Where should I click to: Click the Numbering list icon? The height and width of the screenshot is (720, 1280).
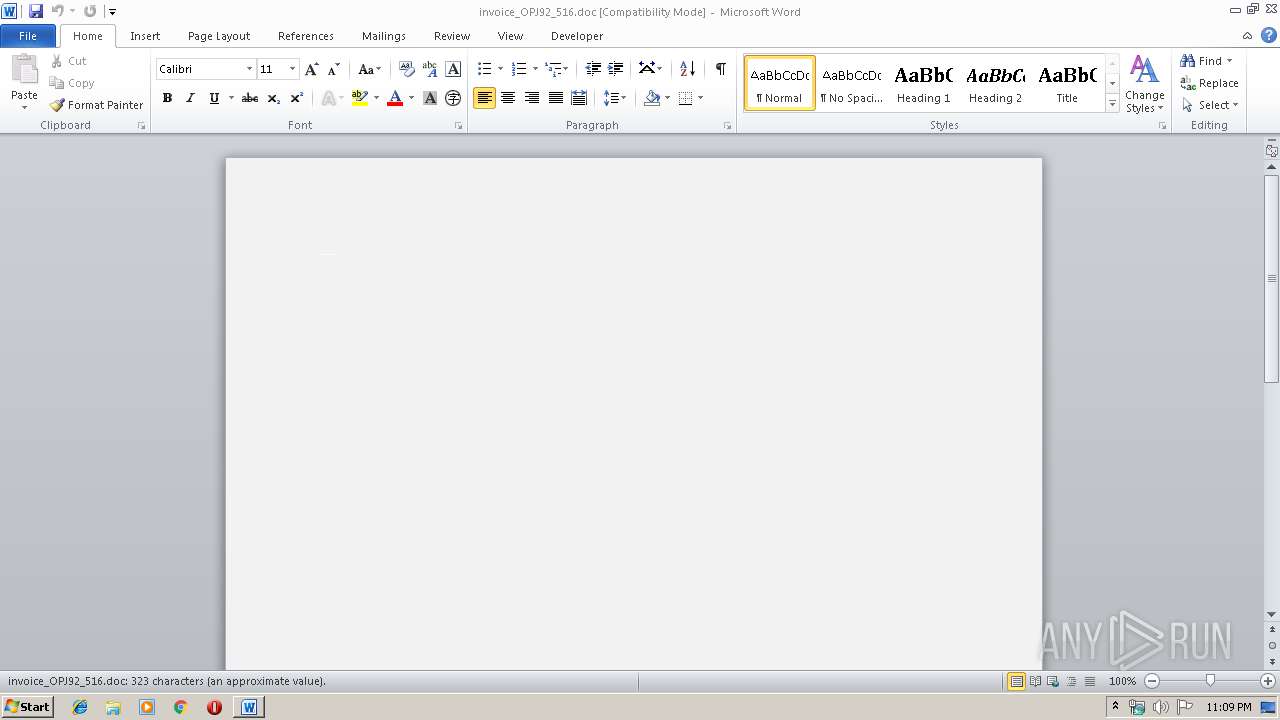coord(518,69)
